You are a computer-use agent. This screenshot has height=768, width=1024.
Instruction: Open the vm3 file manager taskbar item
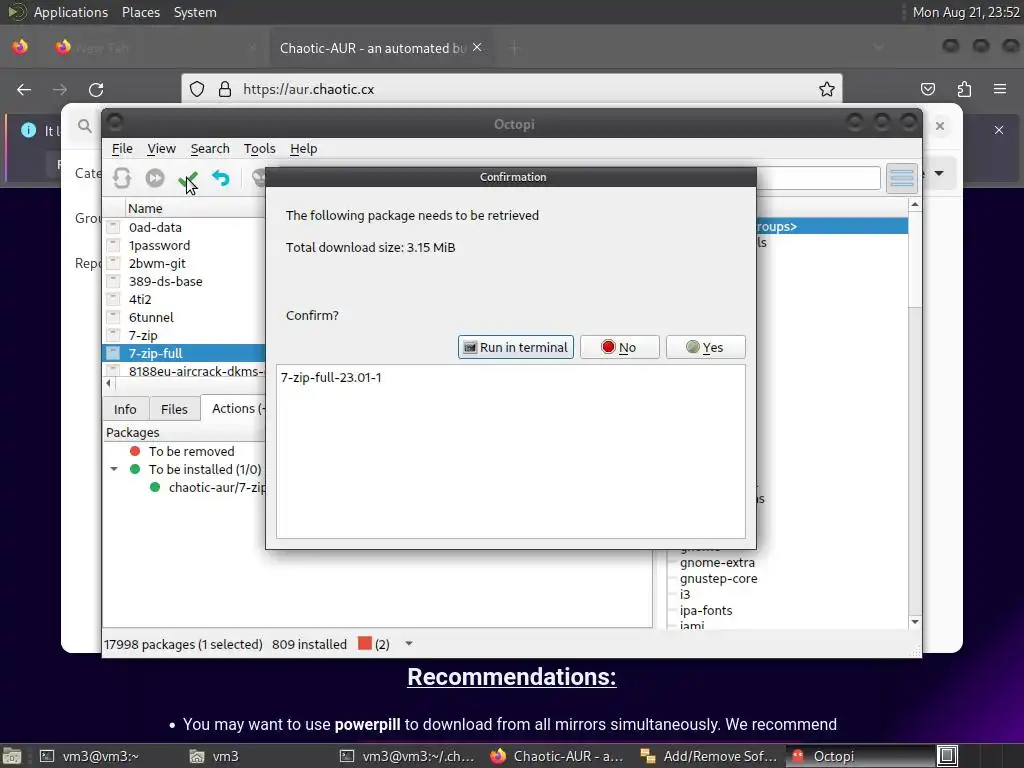click(216, 756)
